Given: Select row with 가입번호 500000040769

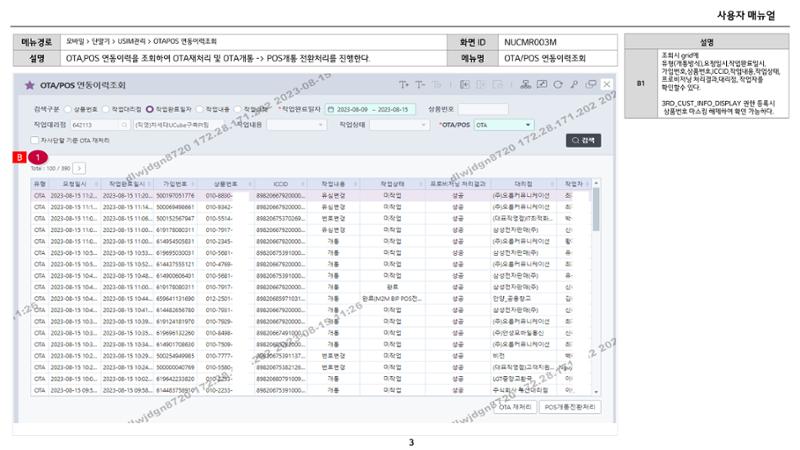Looking at the screenshot, I should coord(312,367).
